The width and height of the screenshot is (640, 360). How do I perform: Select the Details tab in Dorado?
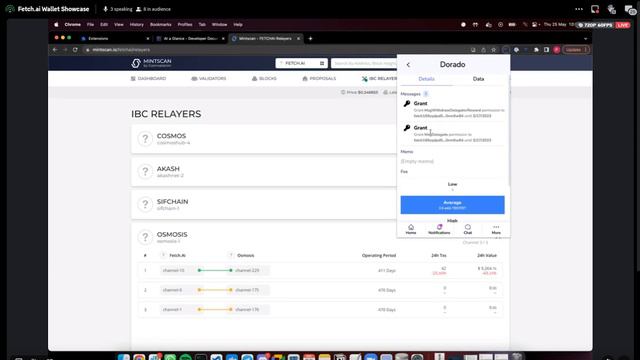427,79
